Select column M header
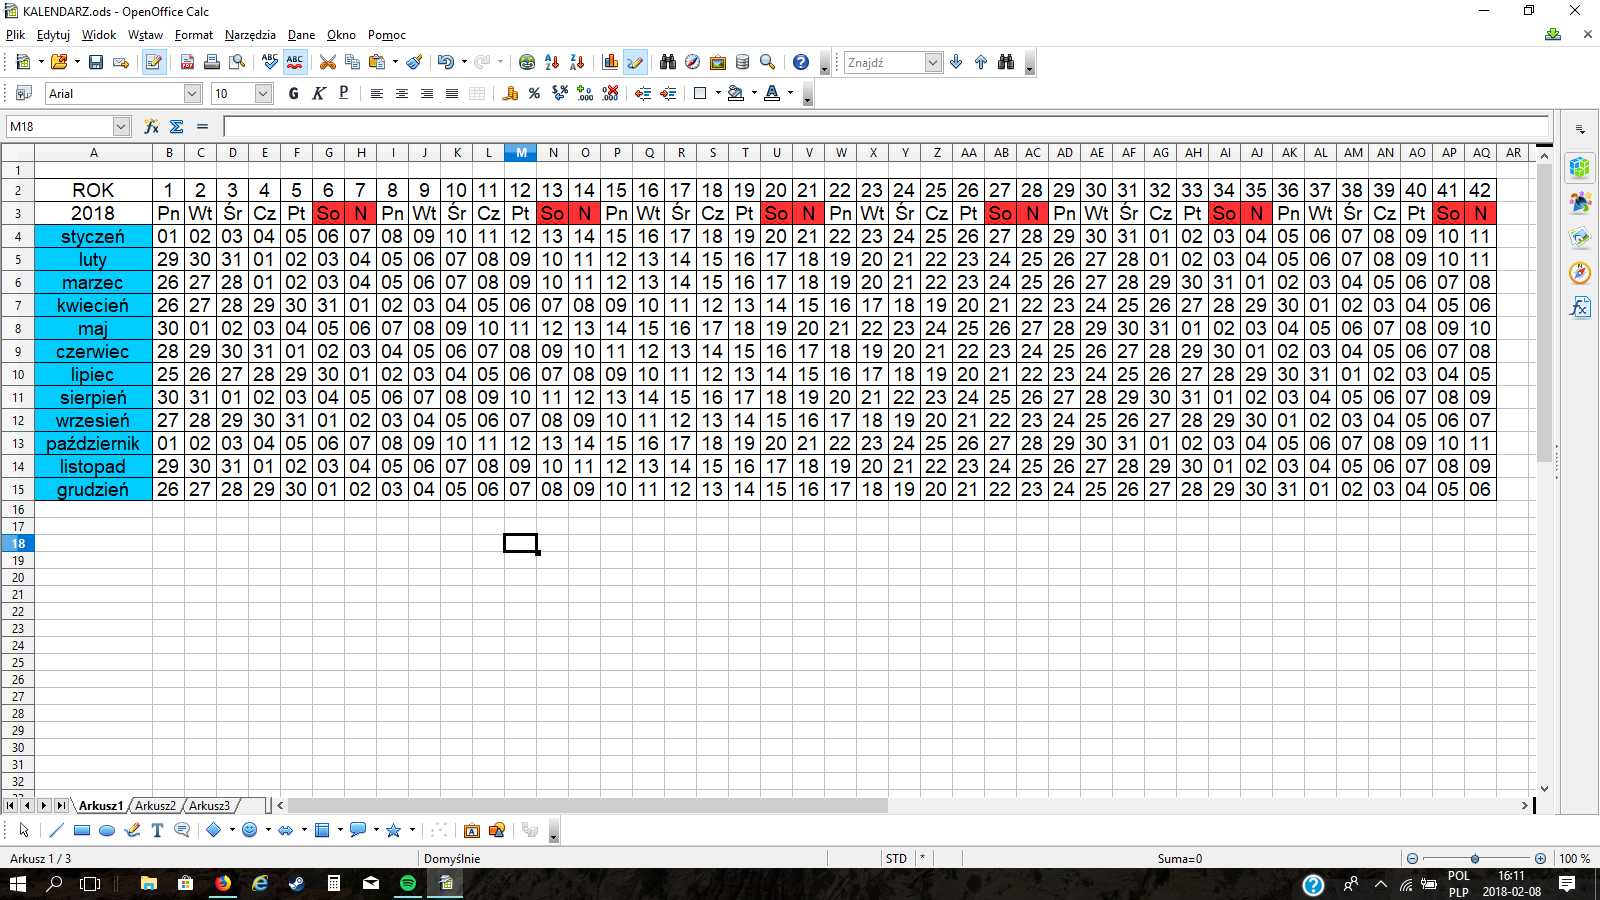This screenshot has height=900, width=1600. tap(521, 152)
